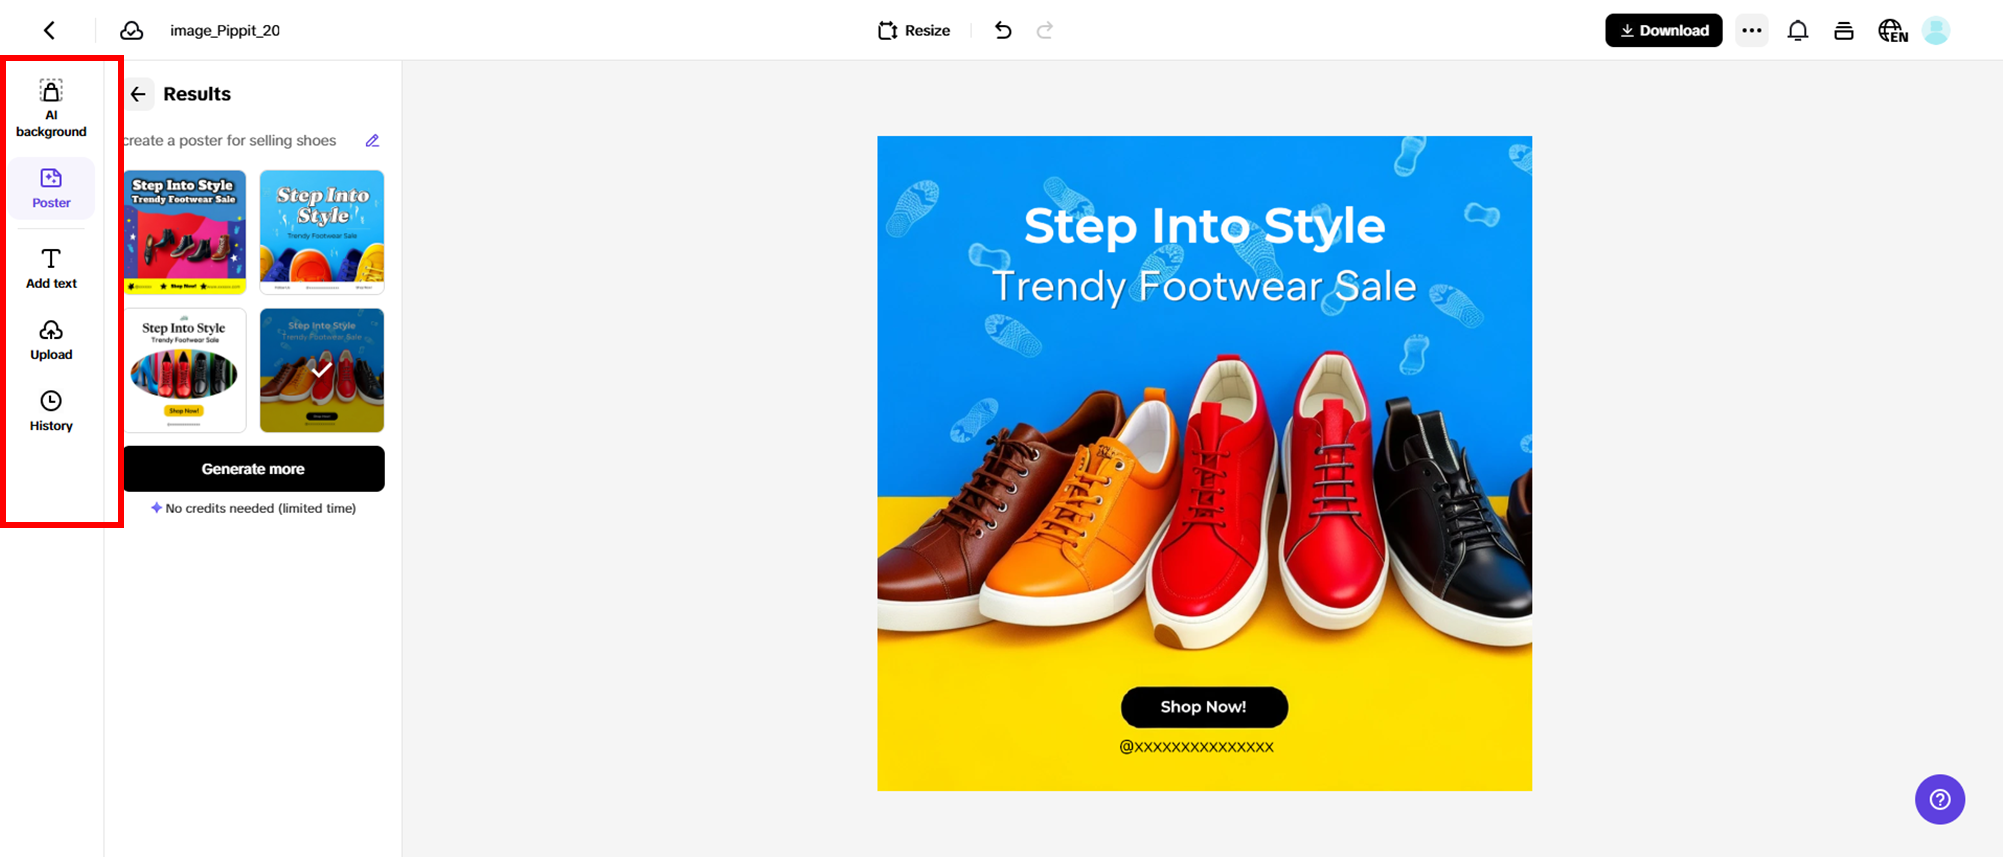2003x857 pixels.
Task: Select the Poster tool in sidebar
Action: [51, 188]
